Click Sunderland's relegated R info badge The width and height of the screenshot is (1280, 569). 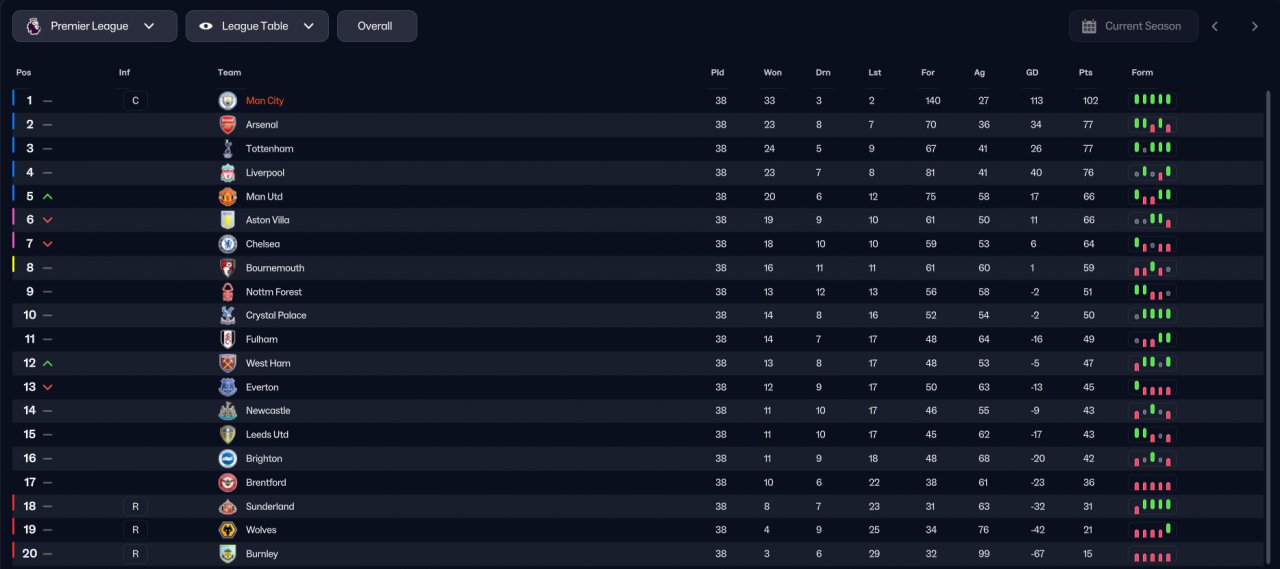pyautogui.click(x=135, y=507)
